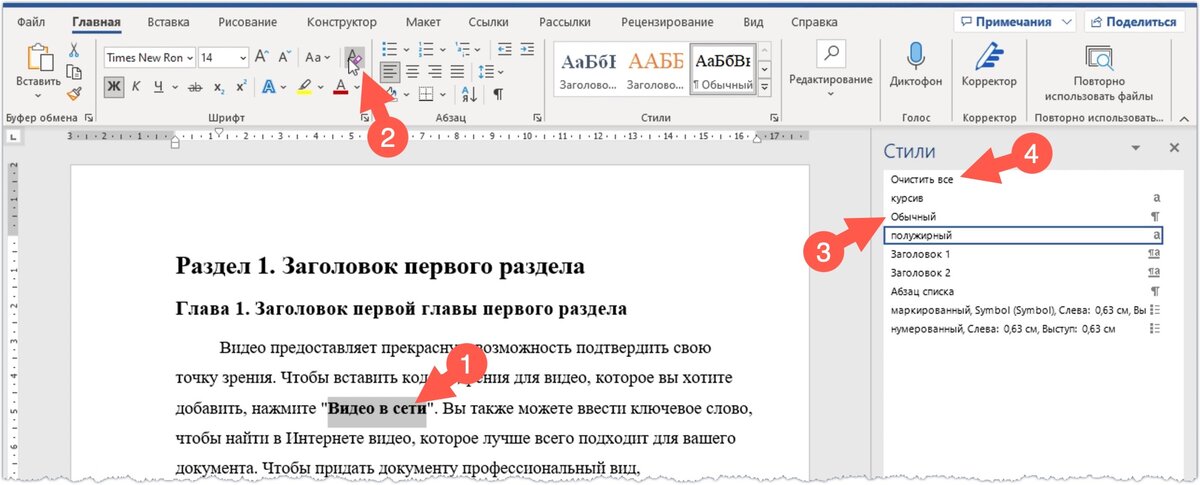Screen dimensions: 1200x485
Task: Switch to the Вставка tab
Action: [x=168, y=21]
